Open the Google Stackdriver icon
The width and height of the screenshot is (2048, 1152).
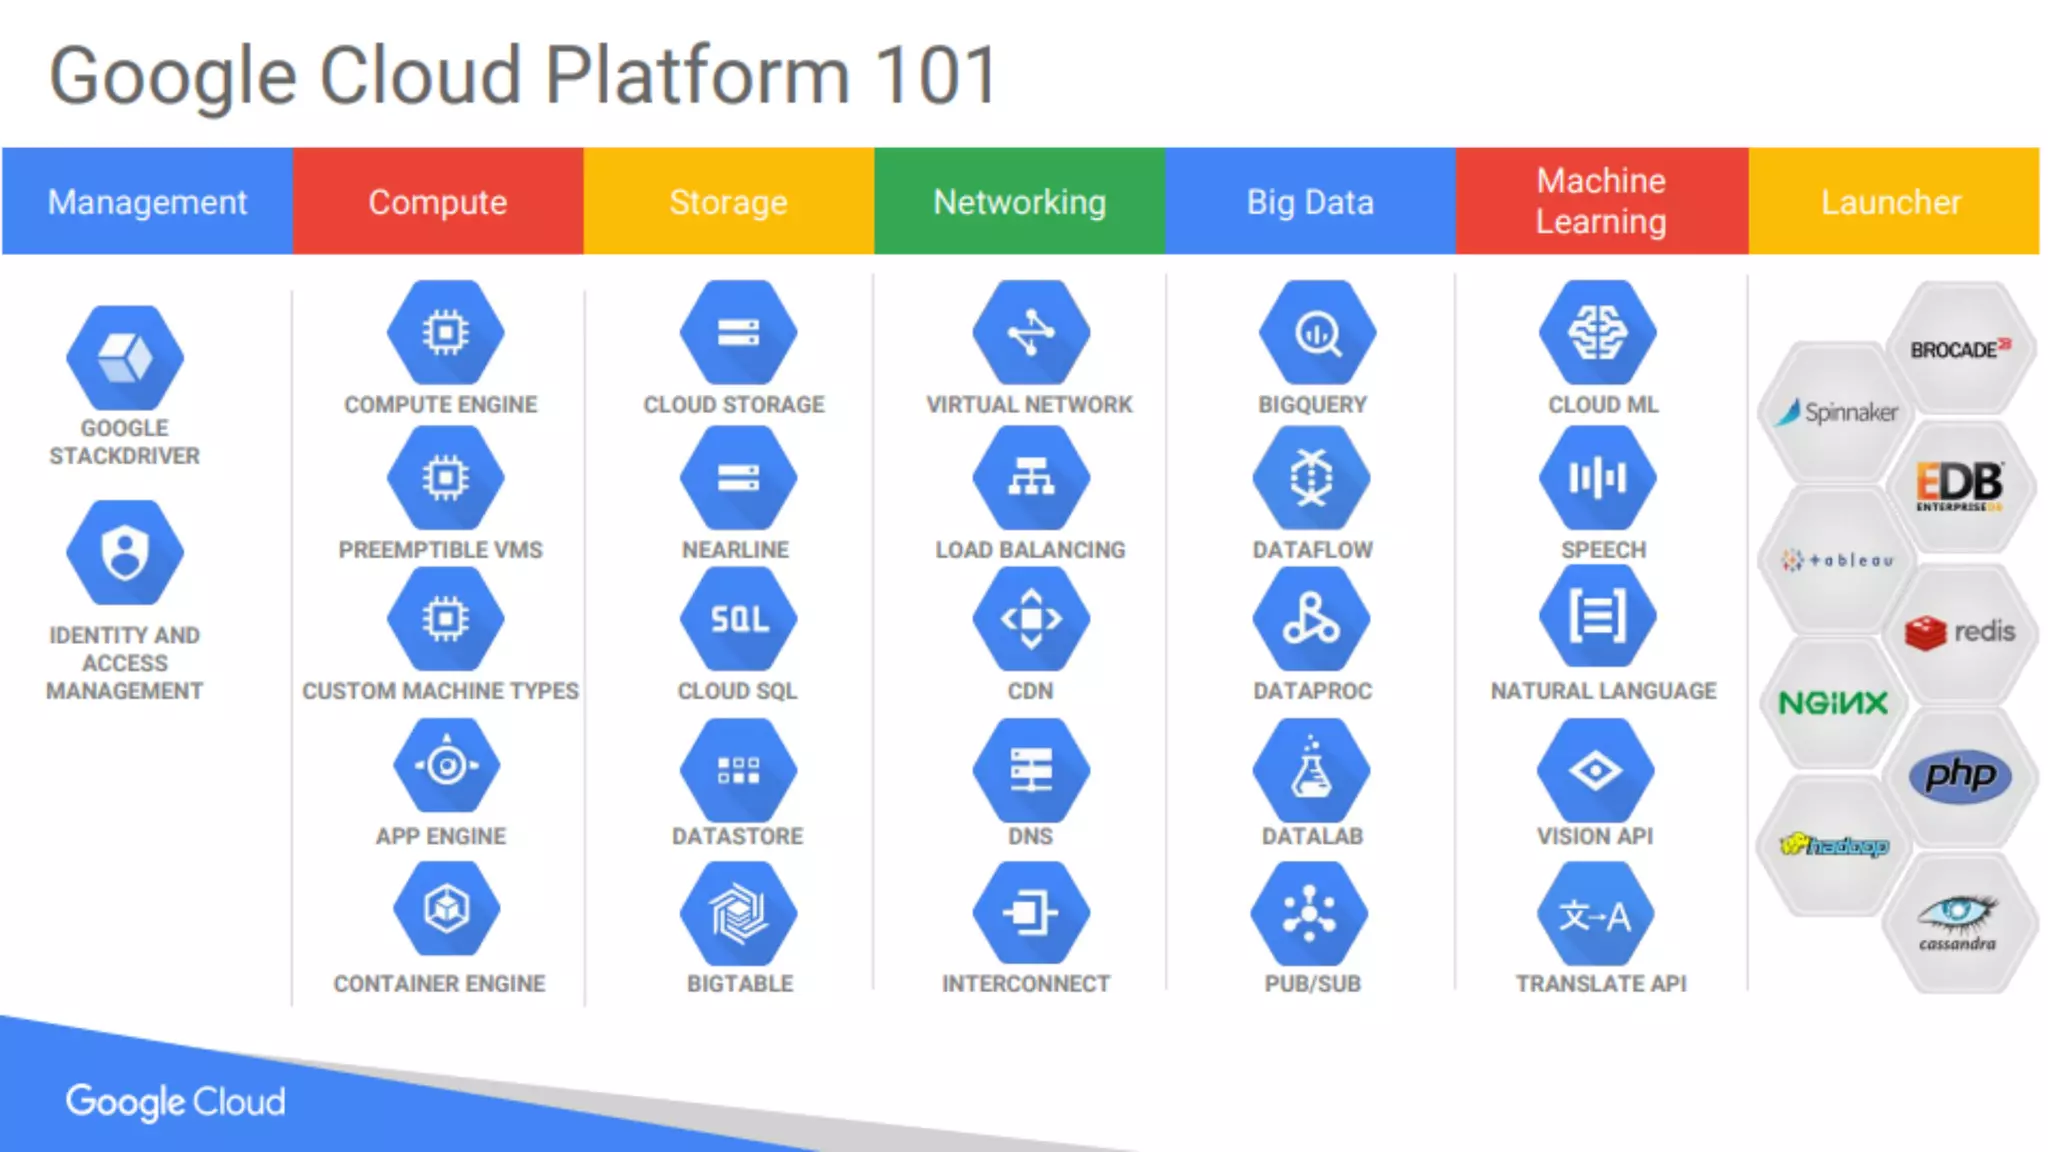(125, 358)
